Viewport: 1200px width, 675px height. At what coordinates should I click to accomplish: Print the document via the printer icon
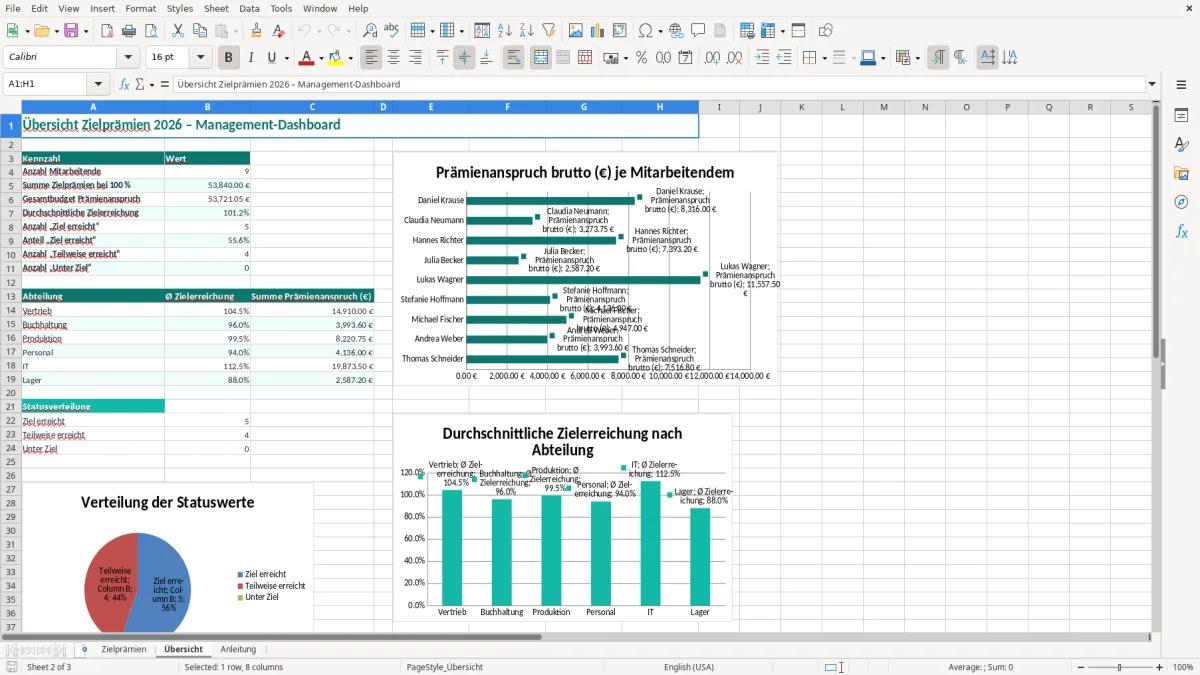coord(129,31)
